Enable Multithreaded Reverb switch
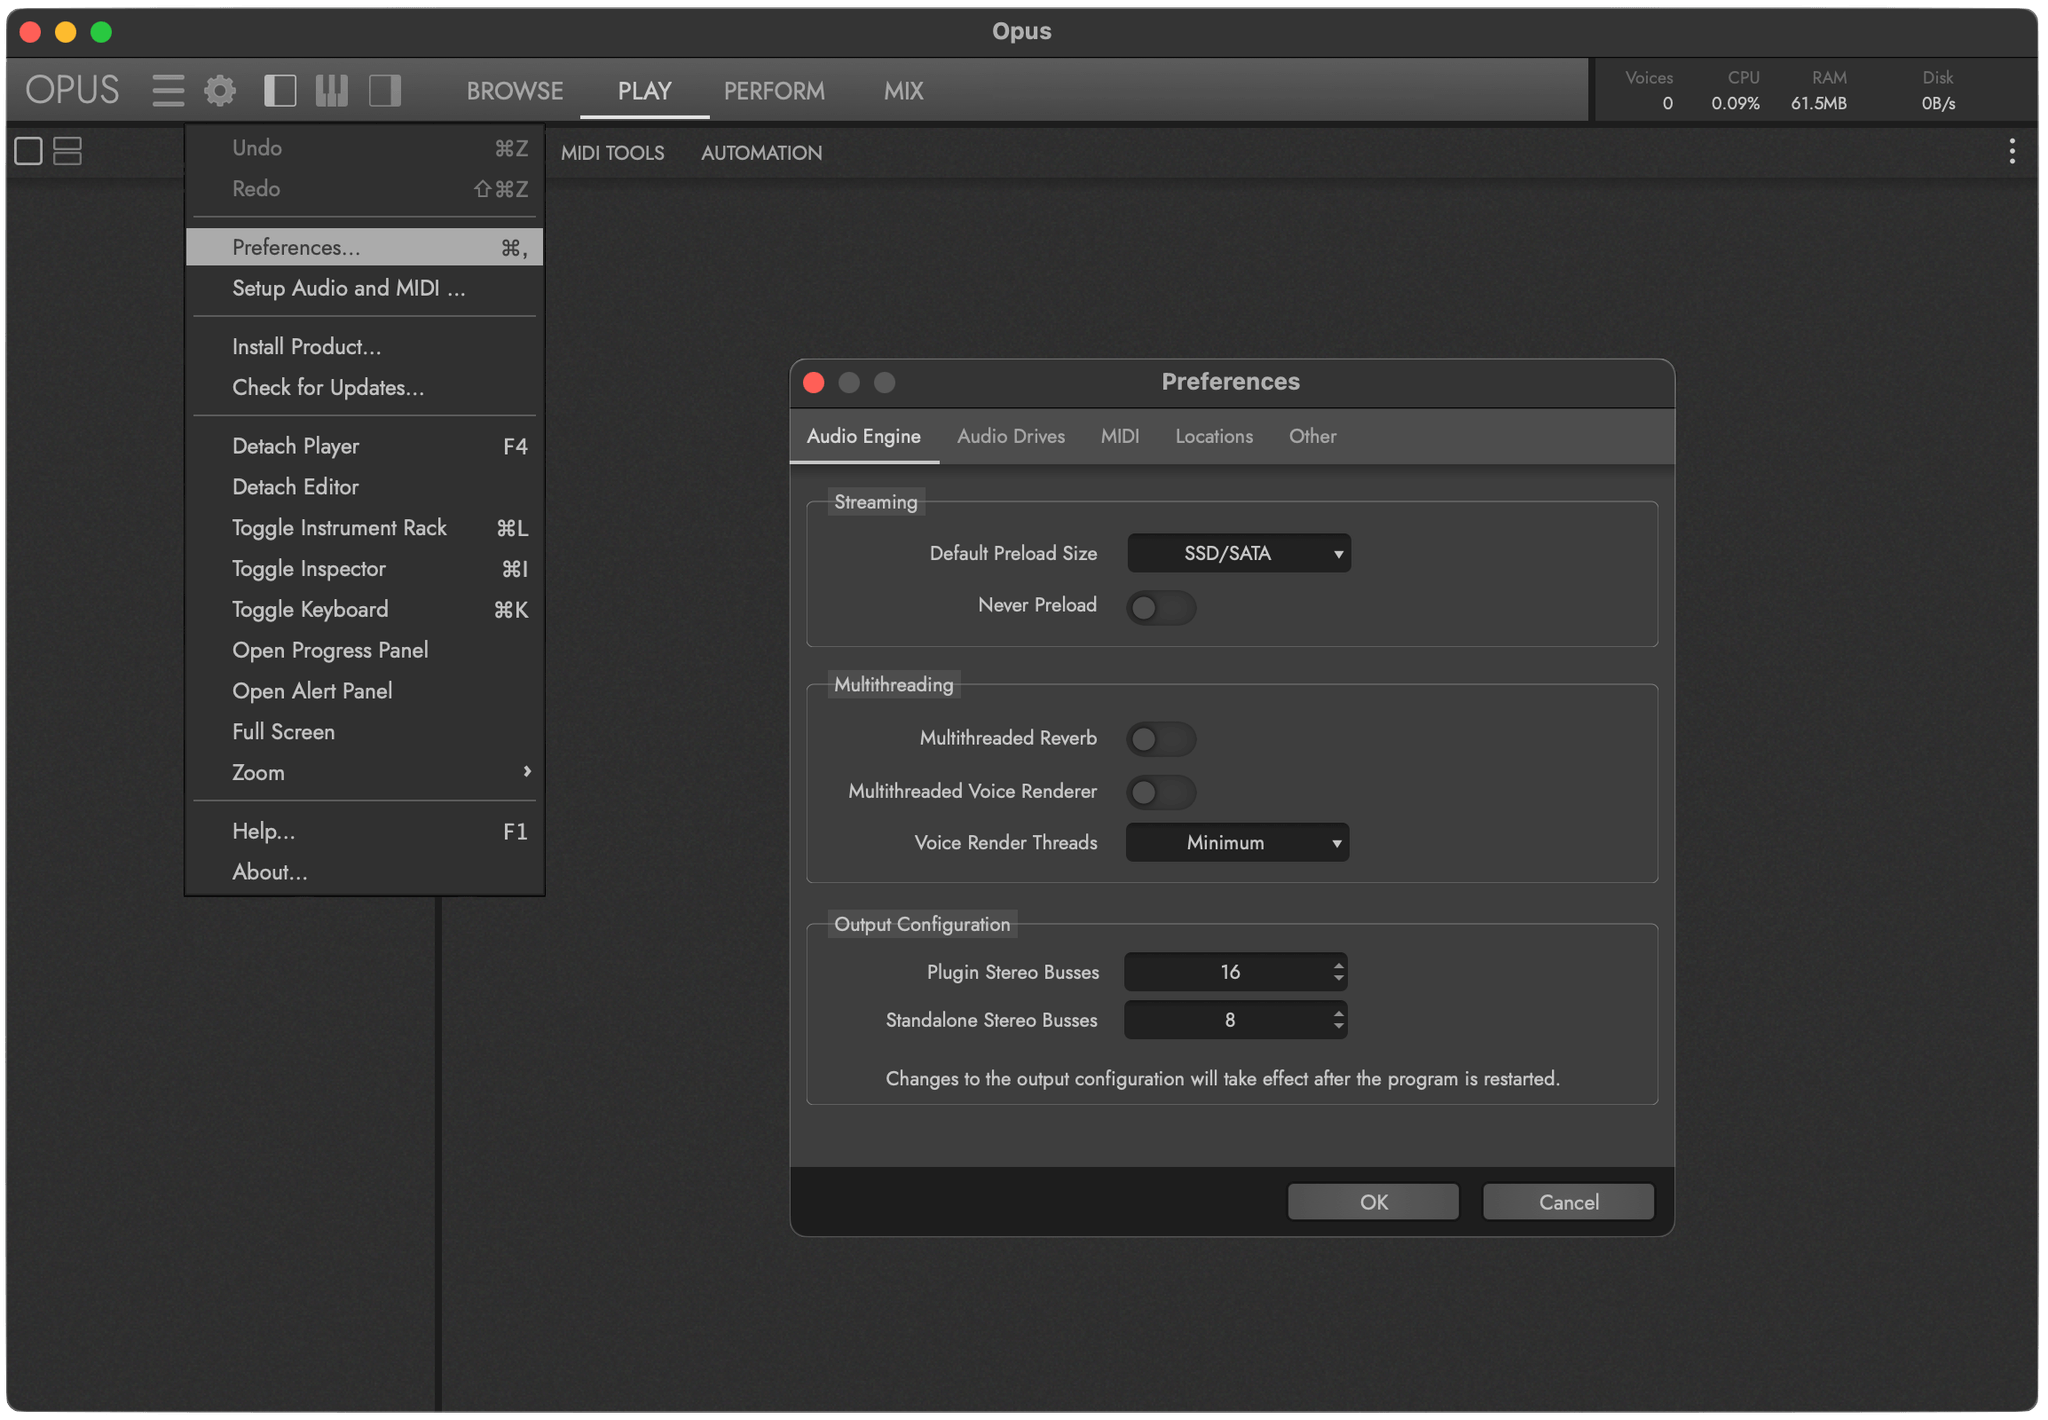The height and width of the screenshot is (1420, 2048). [1161, 739]
